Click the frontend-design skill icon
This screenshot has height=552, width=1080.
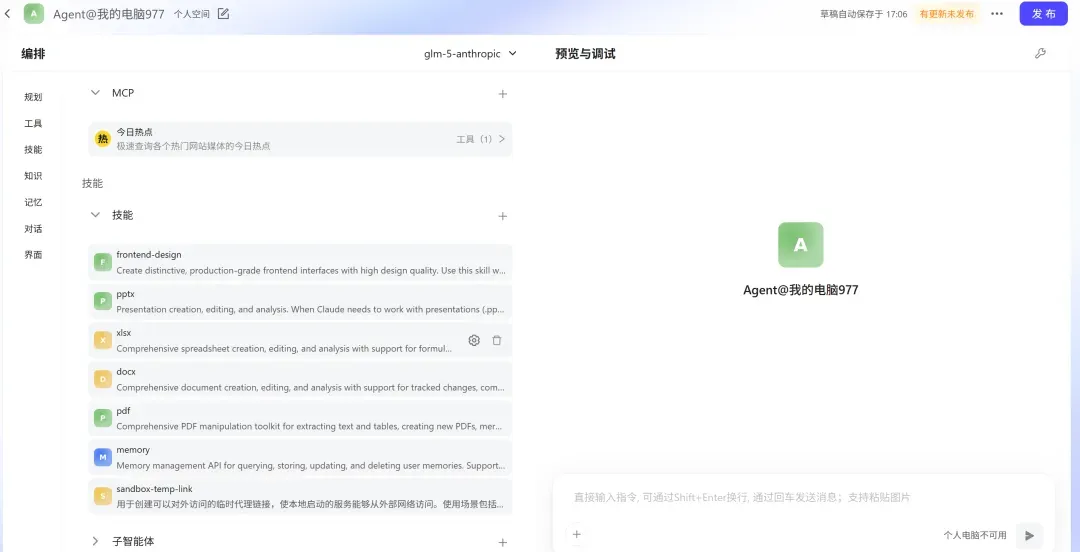tap(103, 262)
